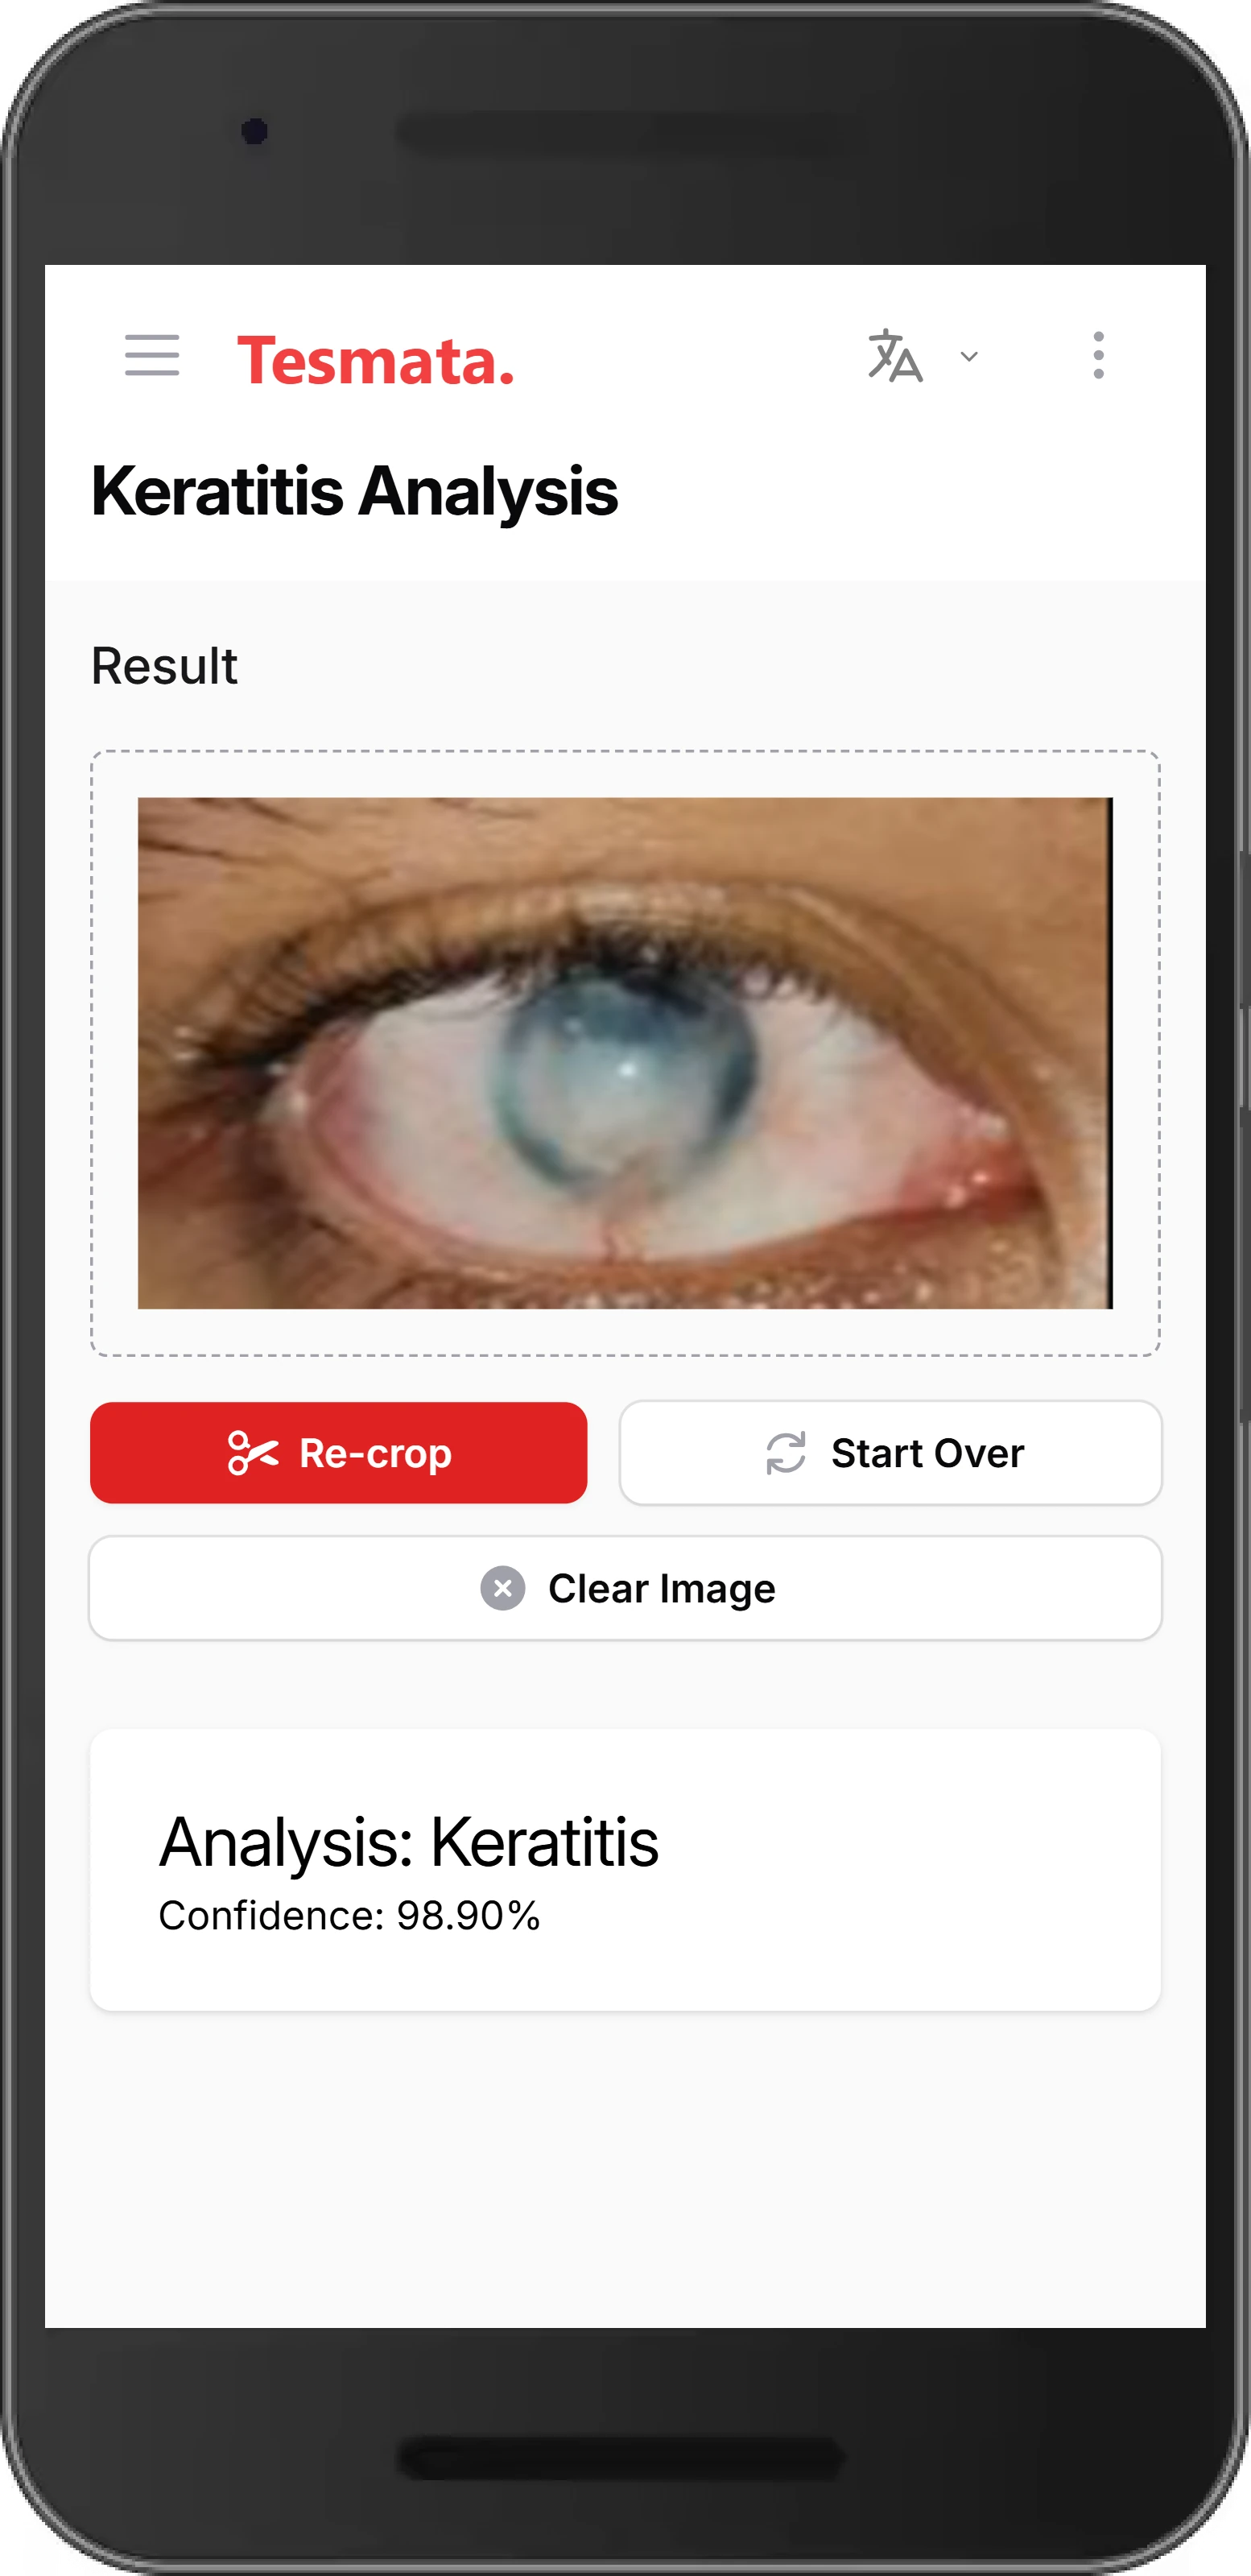Click the dashed image upload area border

[x=626, y=752]
